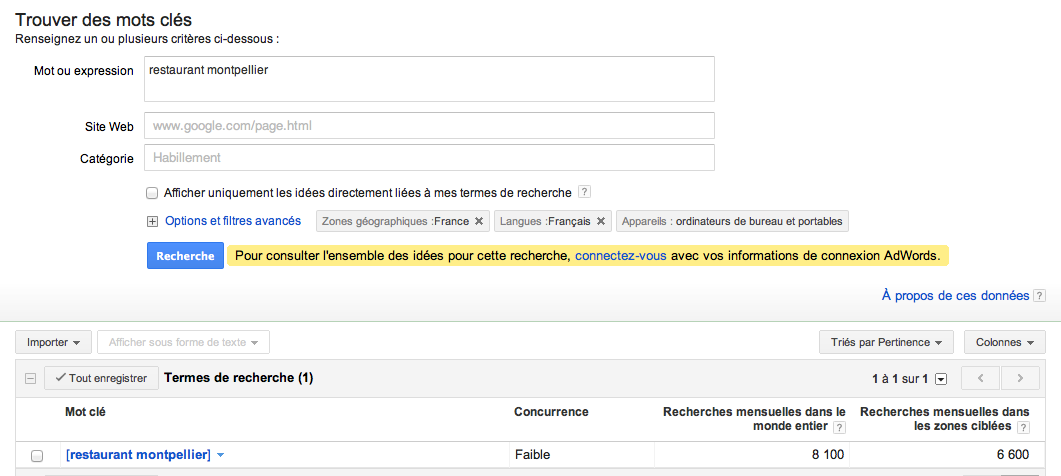Image resolution: width=1061 pixels, height=476 pixels.
Task: Open help for worldwide monthly searches column
Action: (x=839, y=427)
